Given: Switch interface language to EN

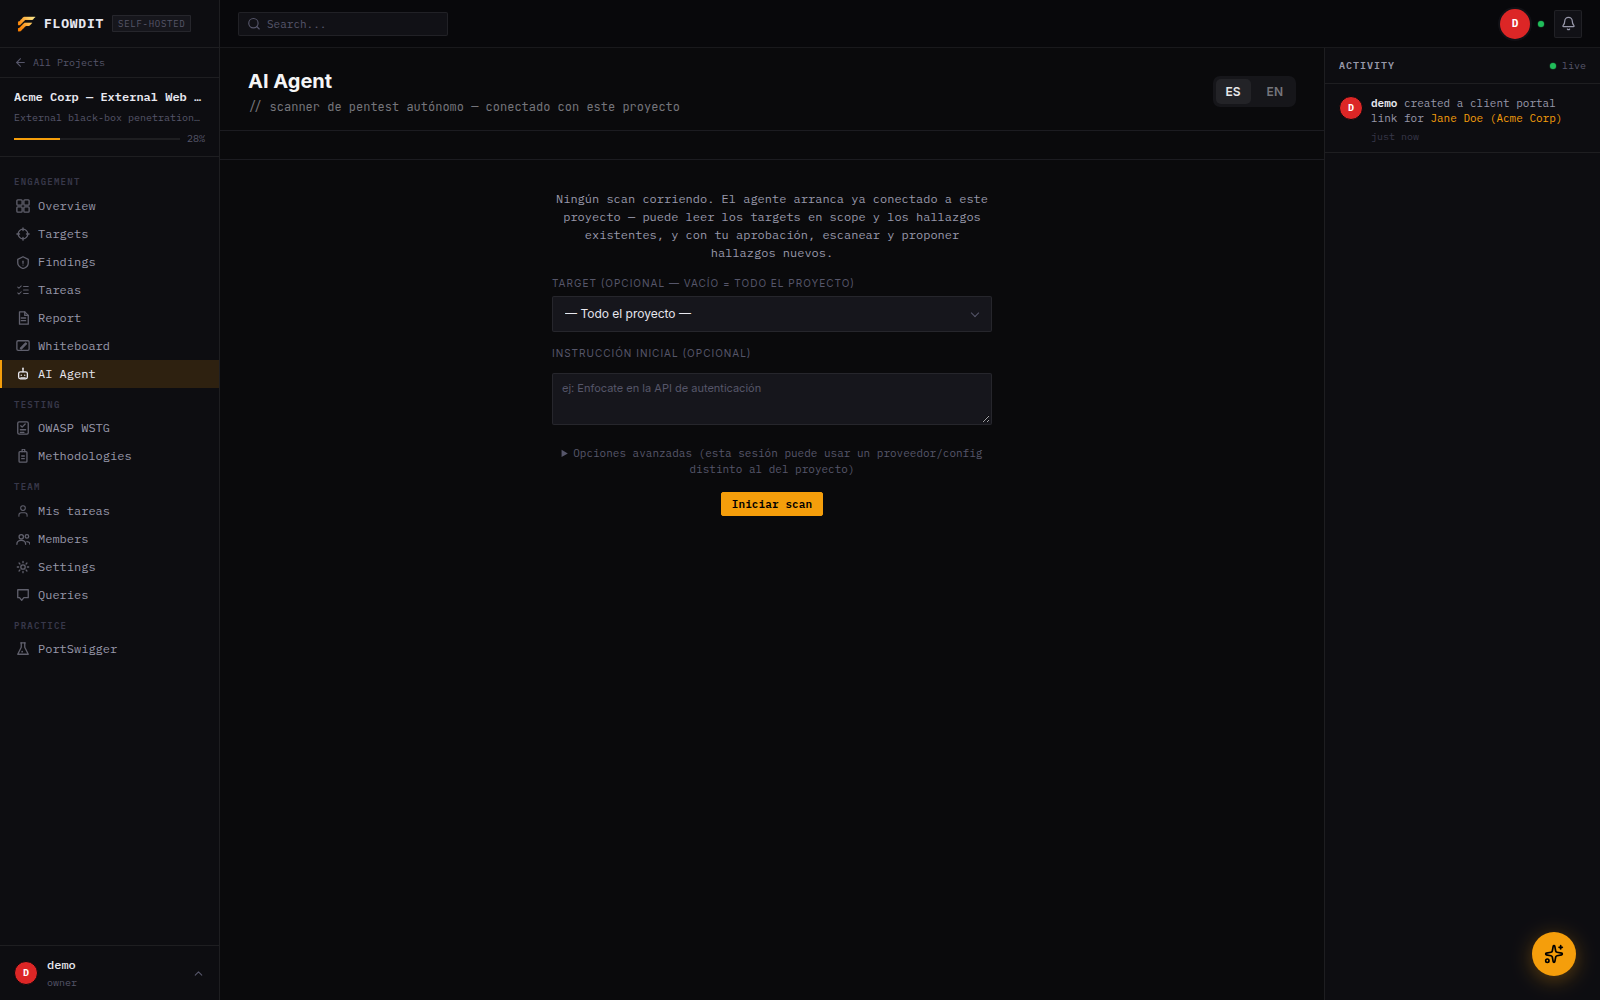Looking at the screenshot, I should pyautogui.click(x=1274, y=92).
